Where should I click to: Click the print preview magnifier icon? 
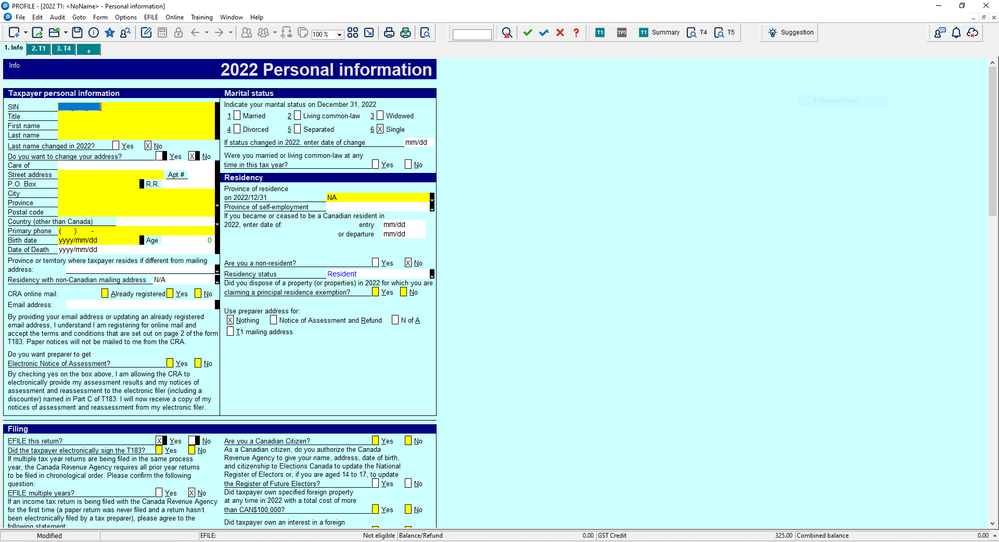(x=425, y=32)
